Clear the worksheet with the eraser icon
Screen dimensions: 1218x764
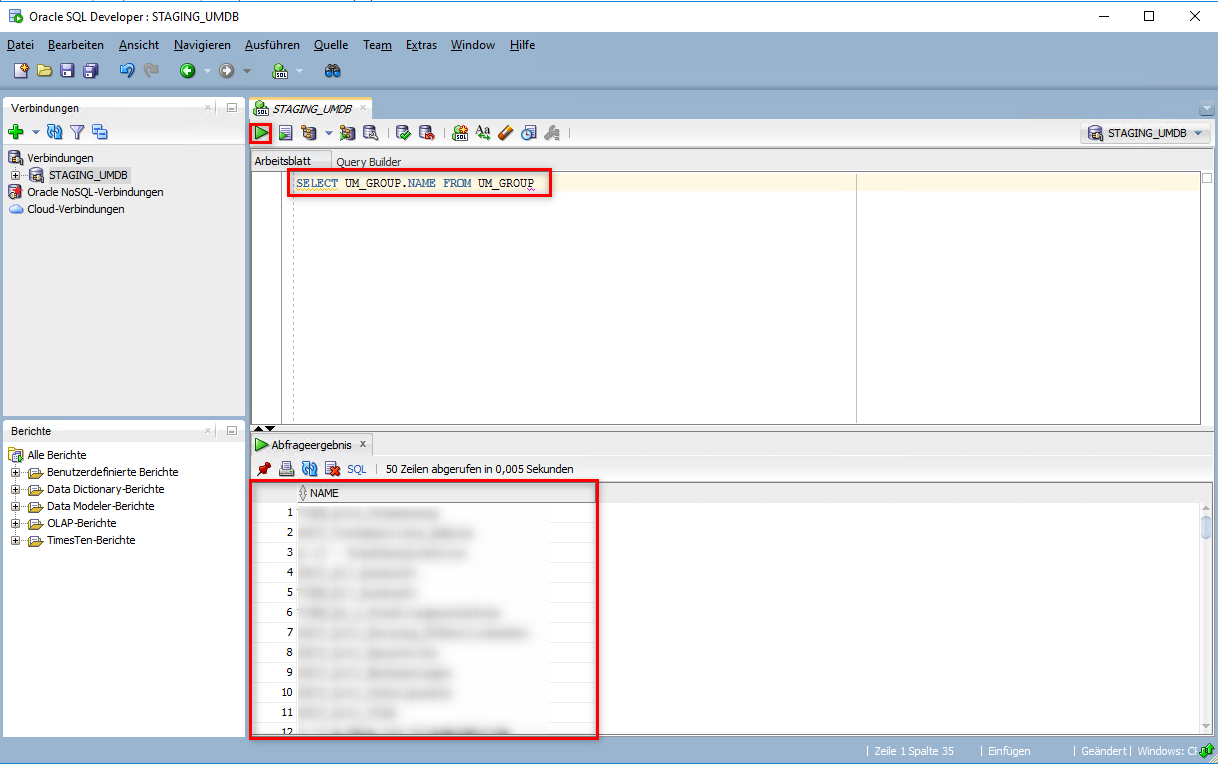(505, 132)
